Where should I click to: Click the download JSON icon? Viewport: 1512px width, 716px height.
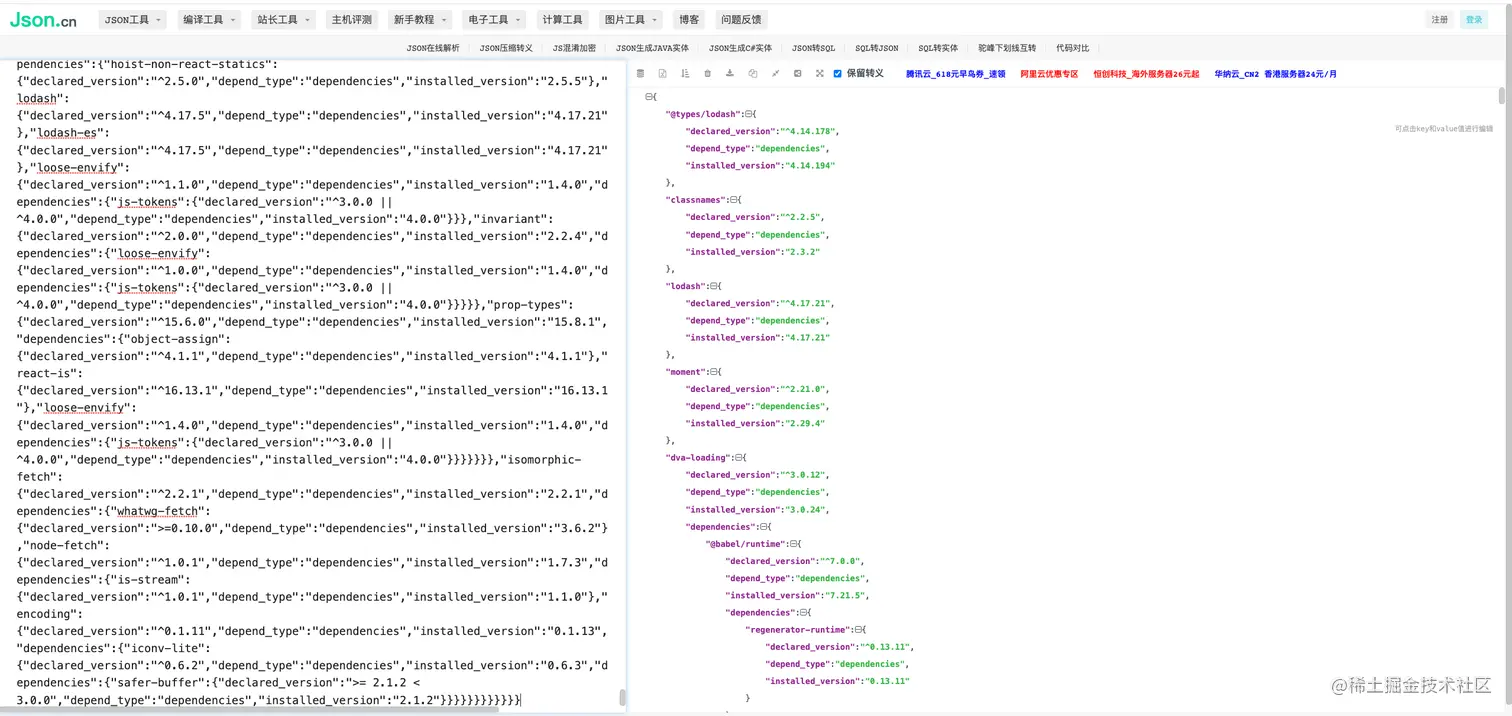point(730,73)
